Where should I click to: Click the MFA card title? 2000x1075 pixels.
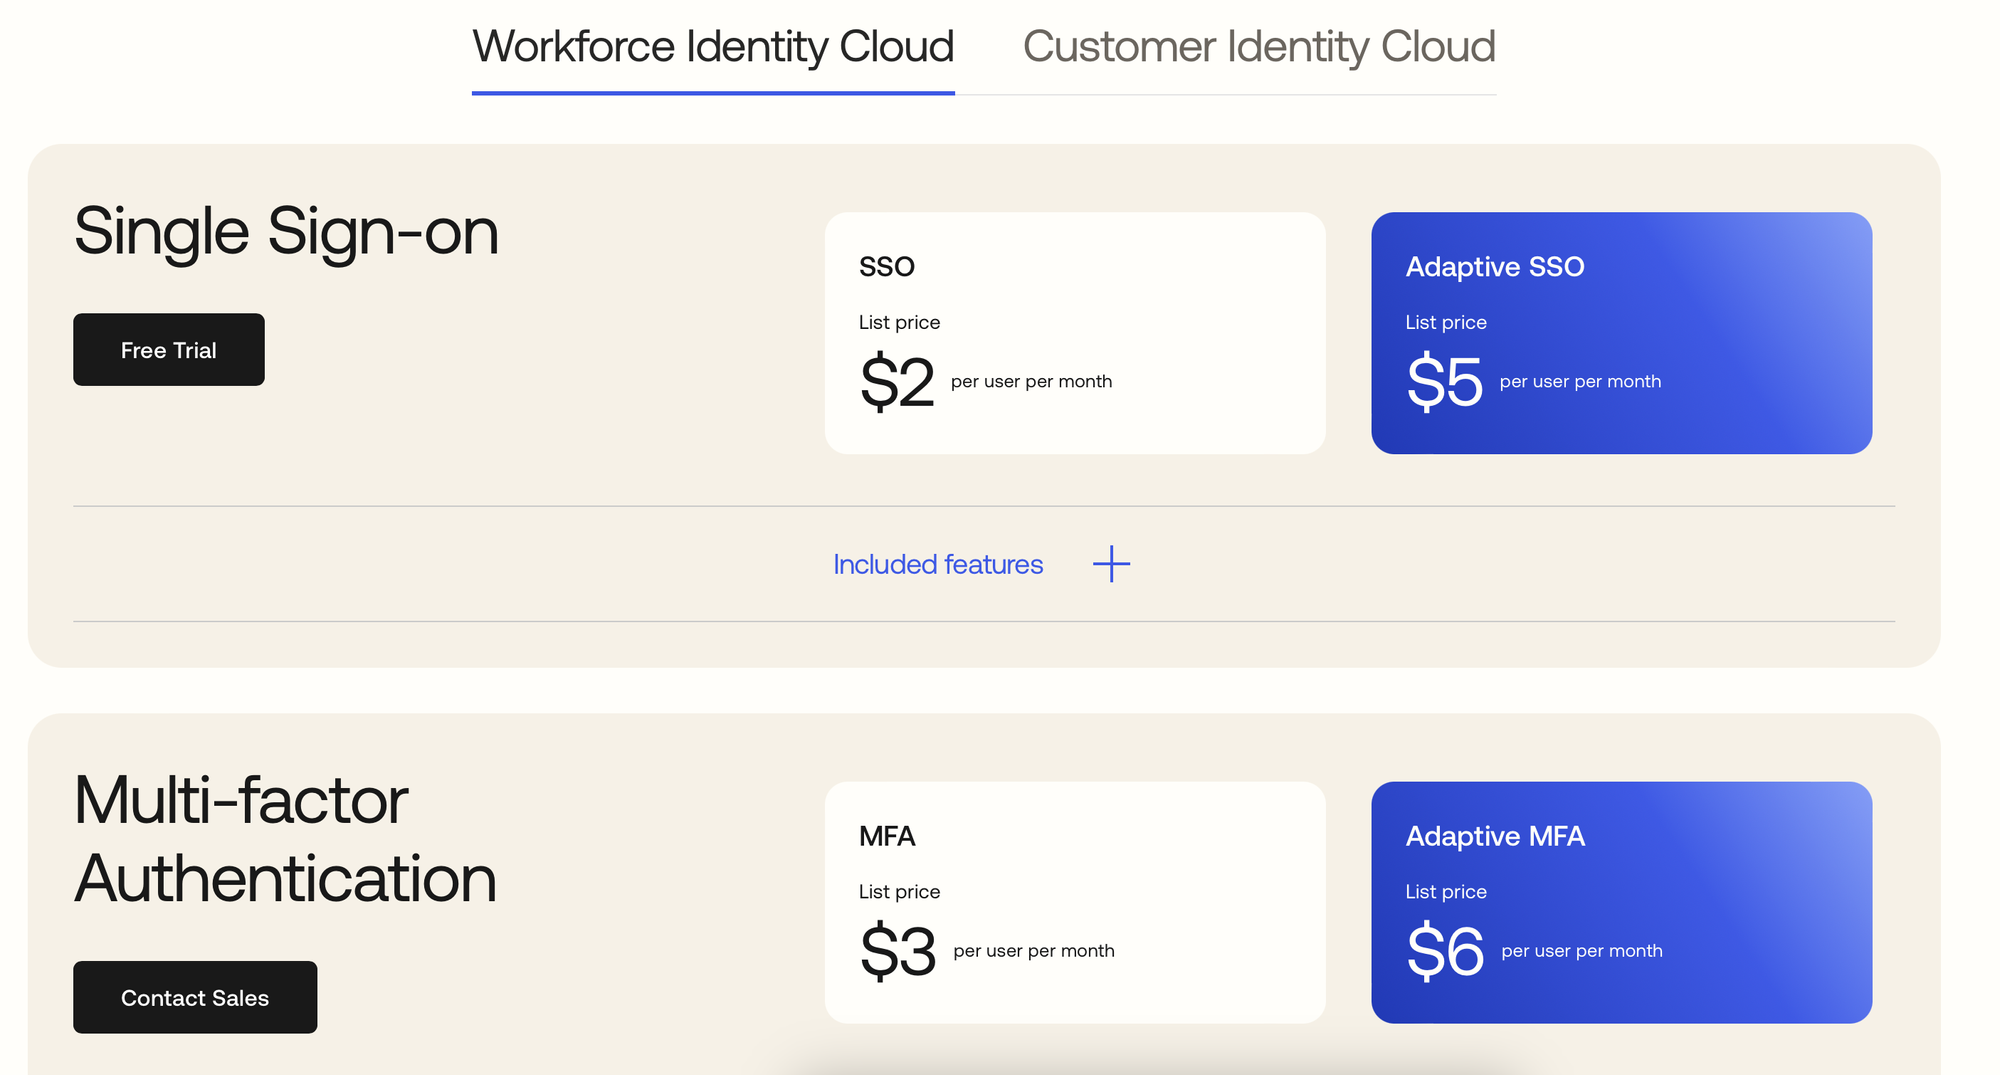pyautogui.click(x=887, y=836)
